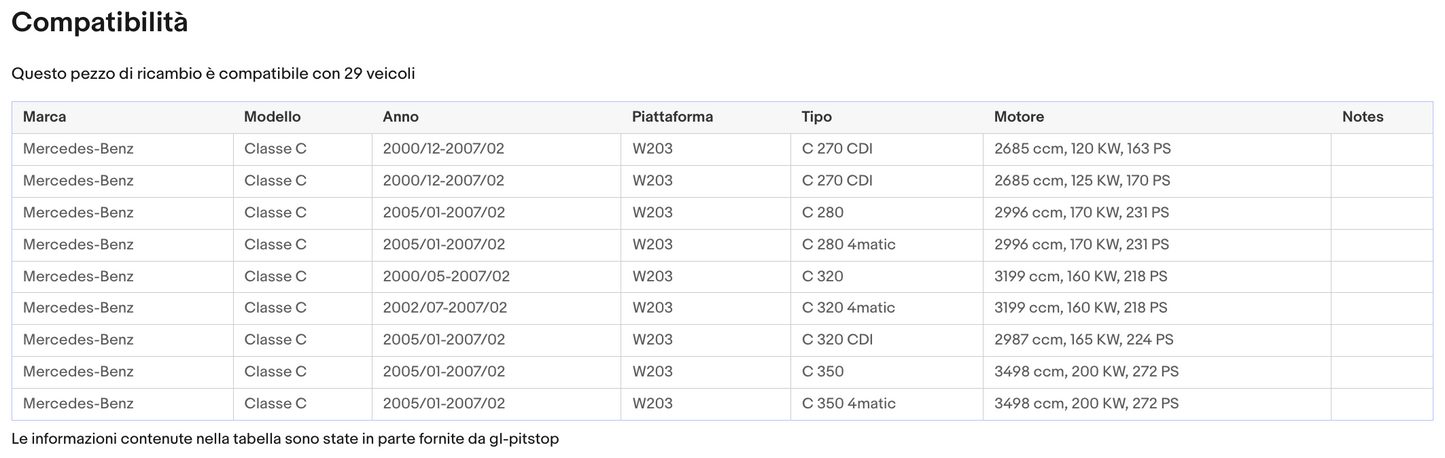The image size is (1445, 458).
Task: Click the C 320 CDI type cell
Action: point(837,340)
